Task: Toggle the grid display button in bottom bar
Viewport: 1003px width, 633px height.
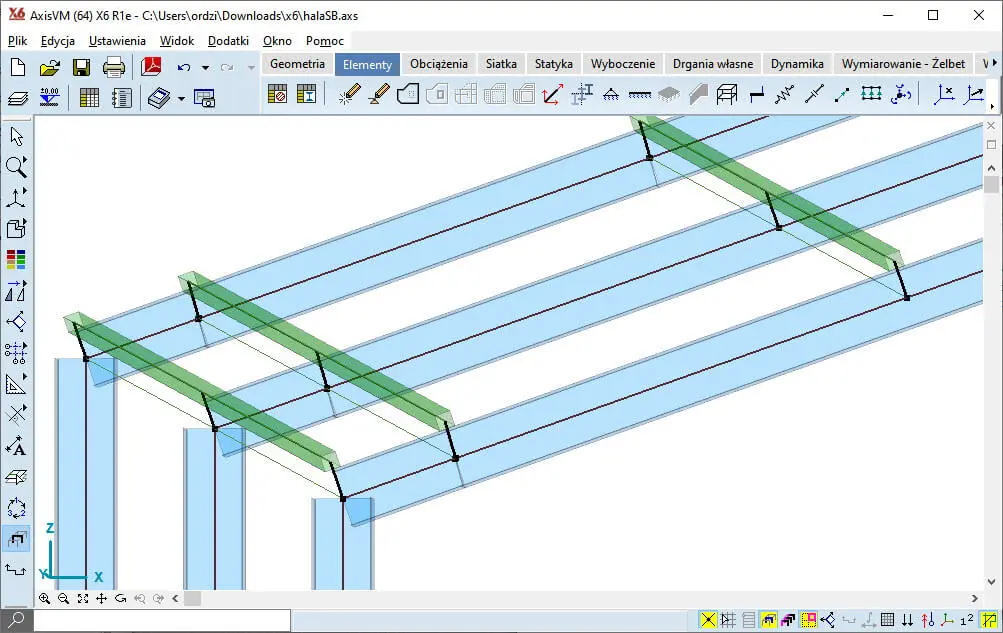Action: [x=887, y=620]
